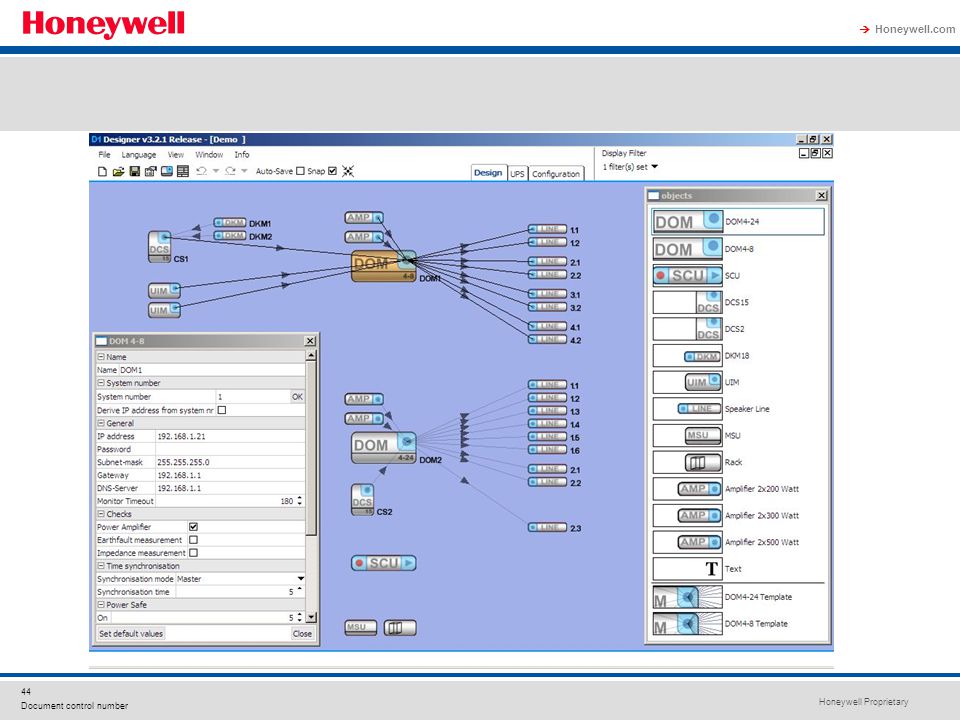This screenshot has height=720, width=960.
Task: Click the Monitor Timeout stepper arrows
Action: (x=299, y=501)
